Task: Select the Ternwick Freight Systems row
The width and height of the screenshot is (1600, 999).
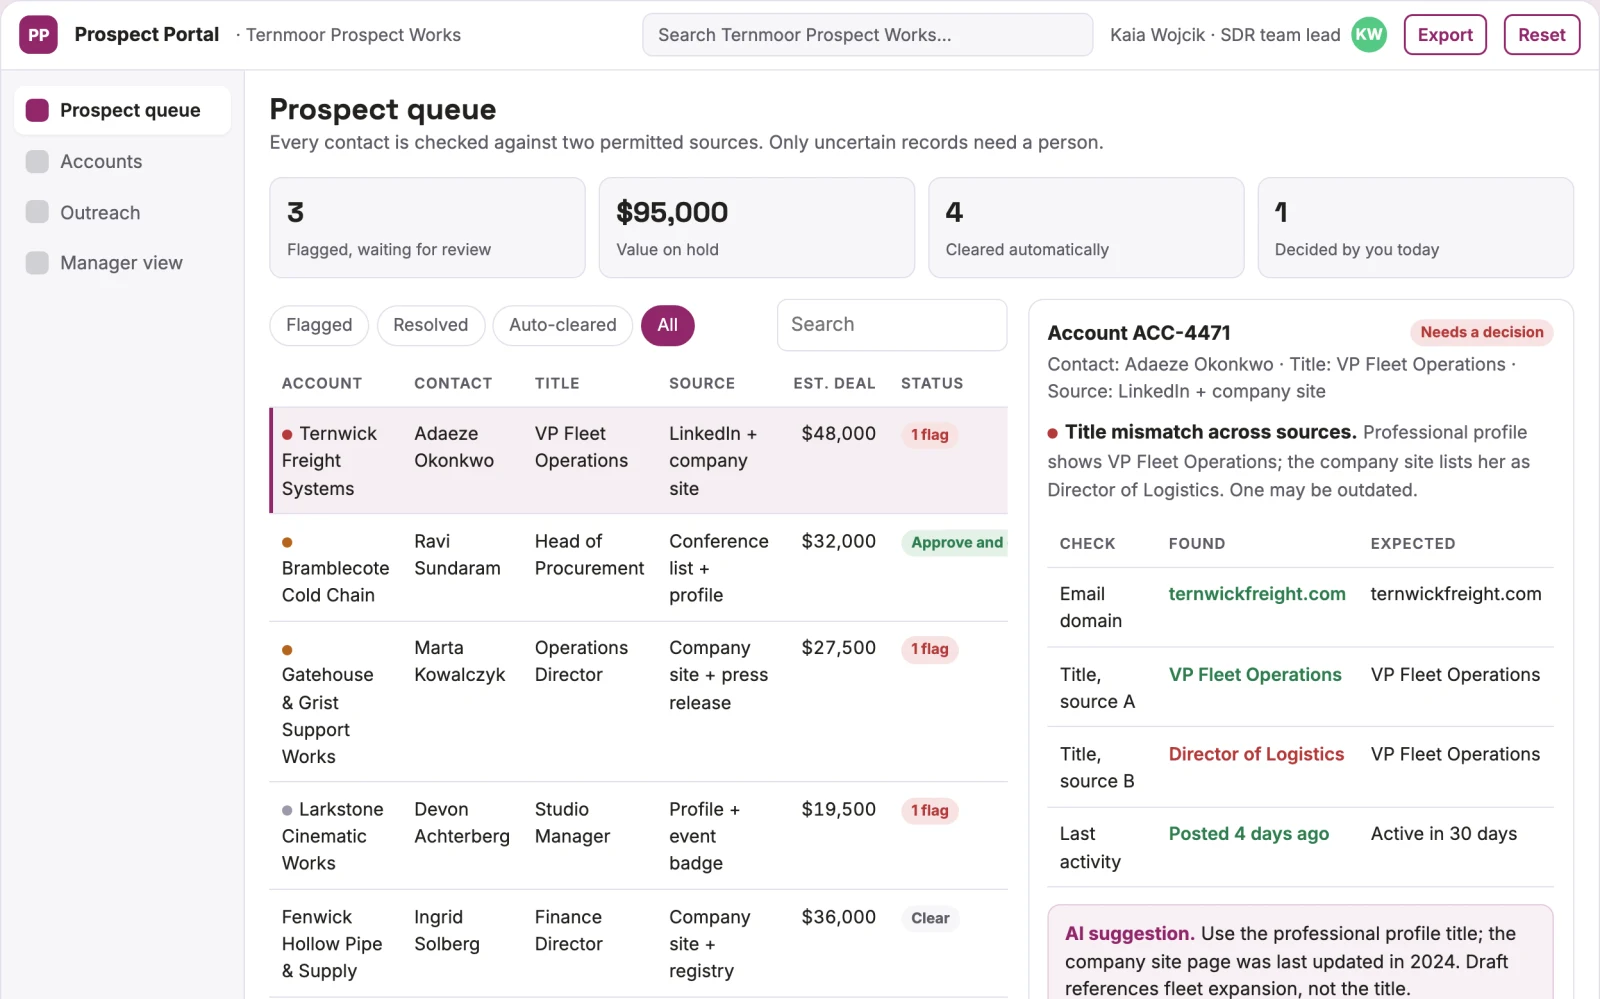Action: click(638, 461)
